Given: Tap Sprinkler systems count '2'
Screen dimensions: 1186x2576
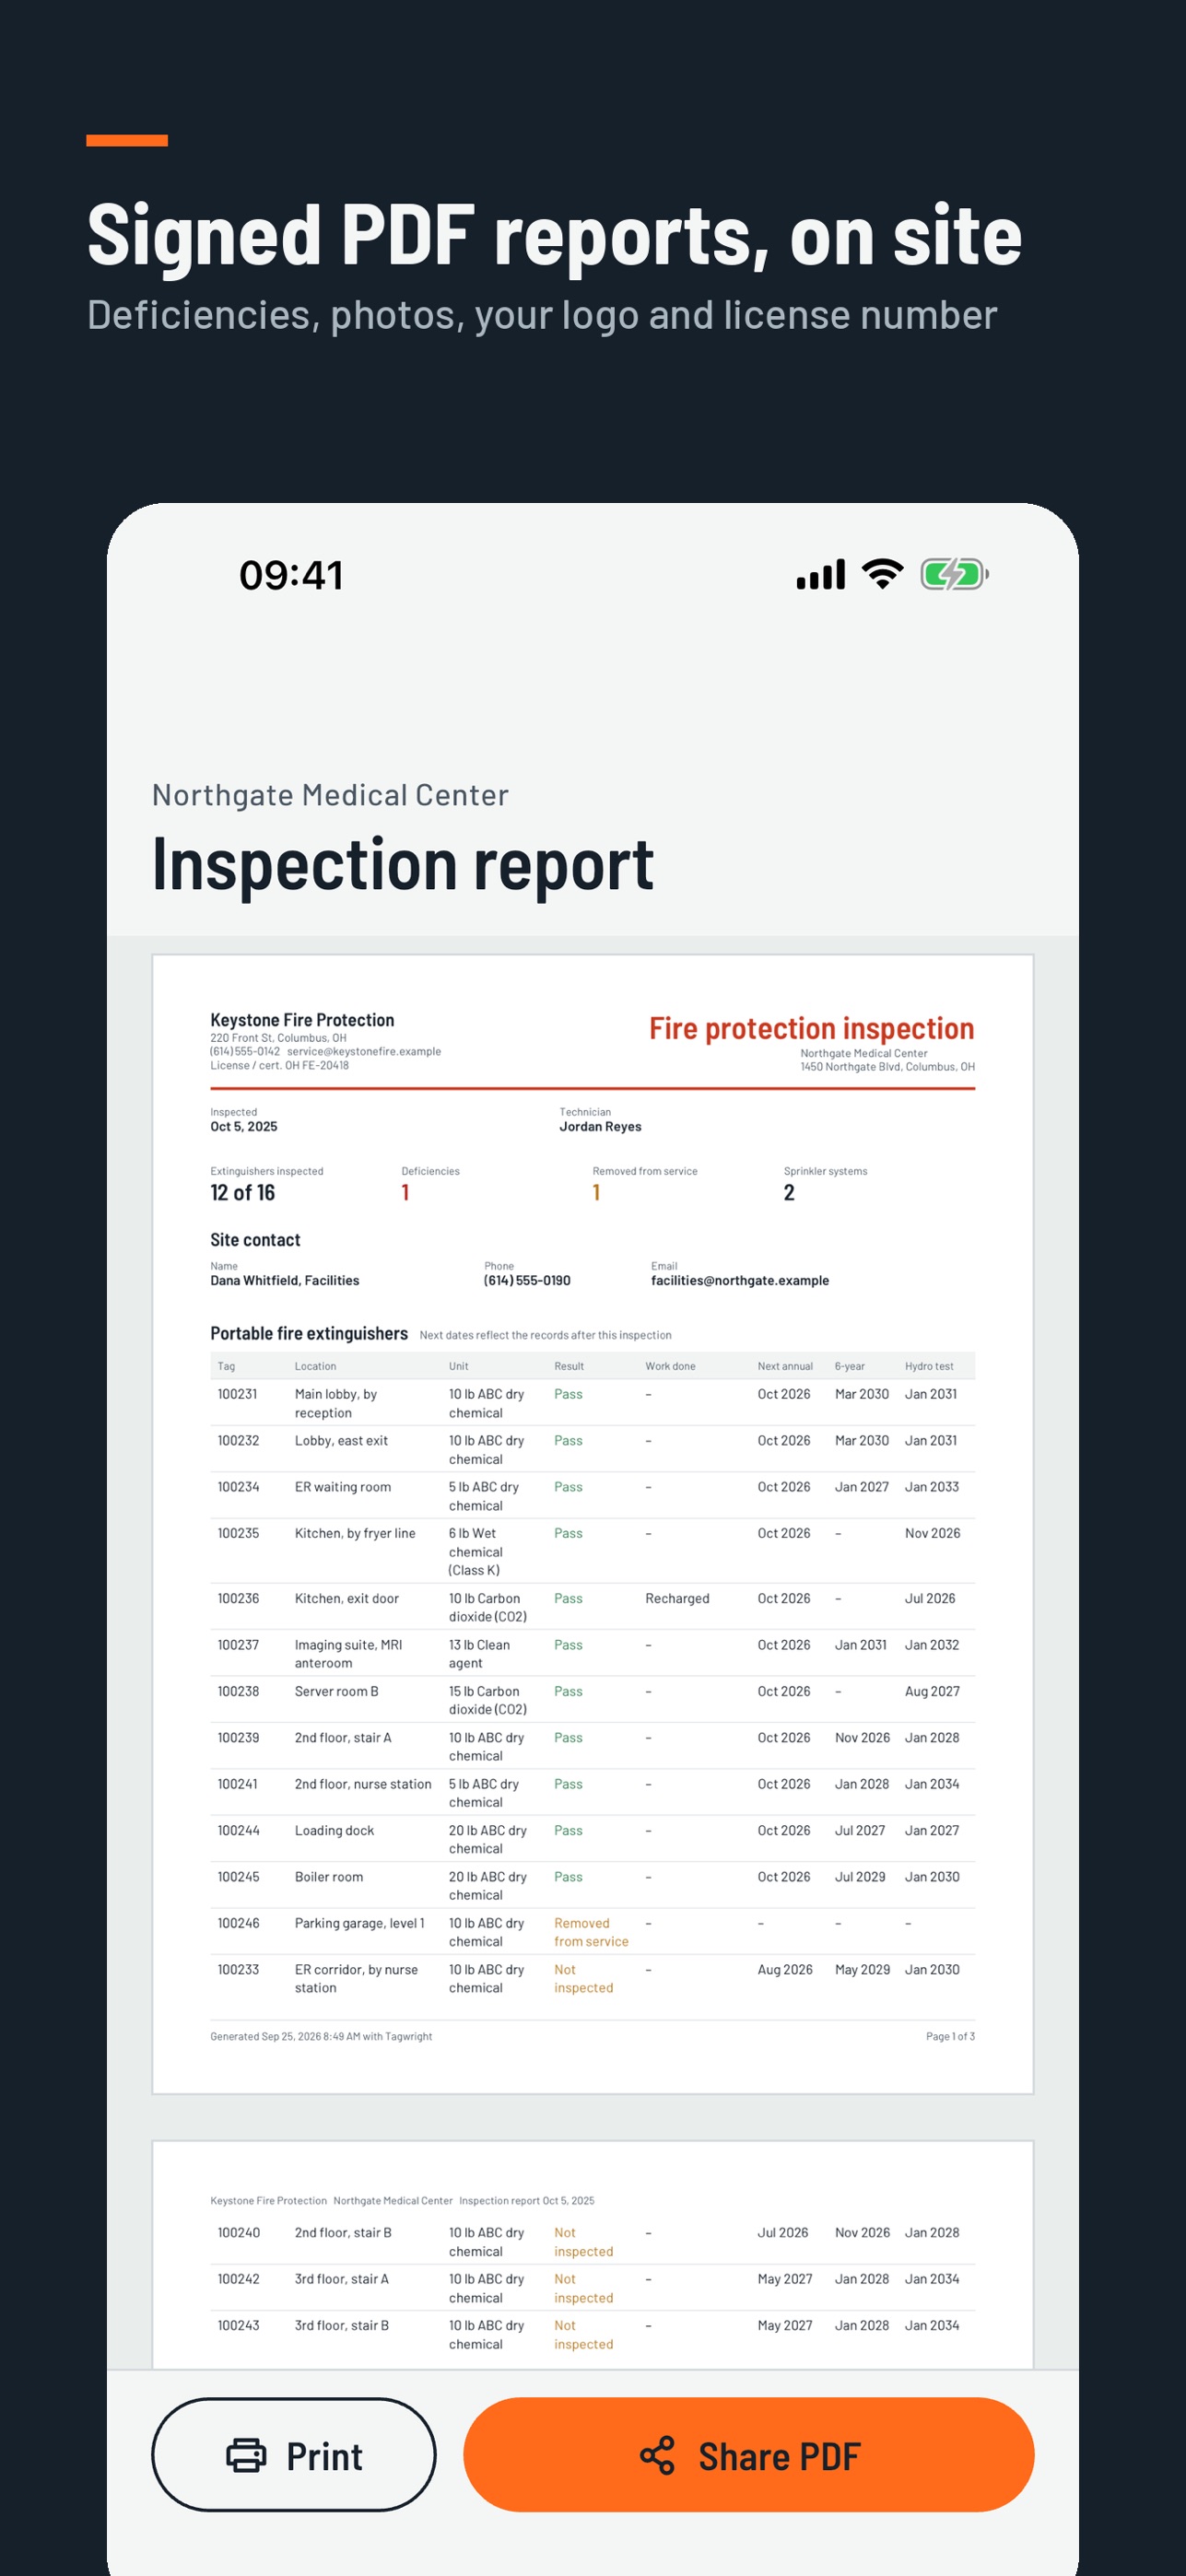Looking at the screenshot, I should (x=789, y=1192).
